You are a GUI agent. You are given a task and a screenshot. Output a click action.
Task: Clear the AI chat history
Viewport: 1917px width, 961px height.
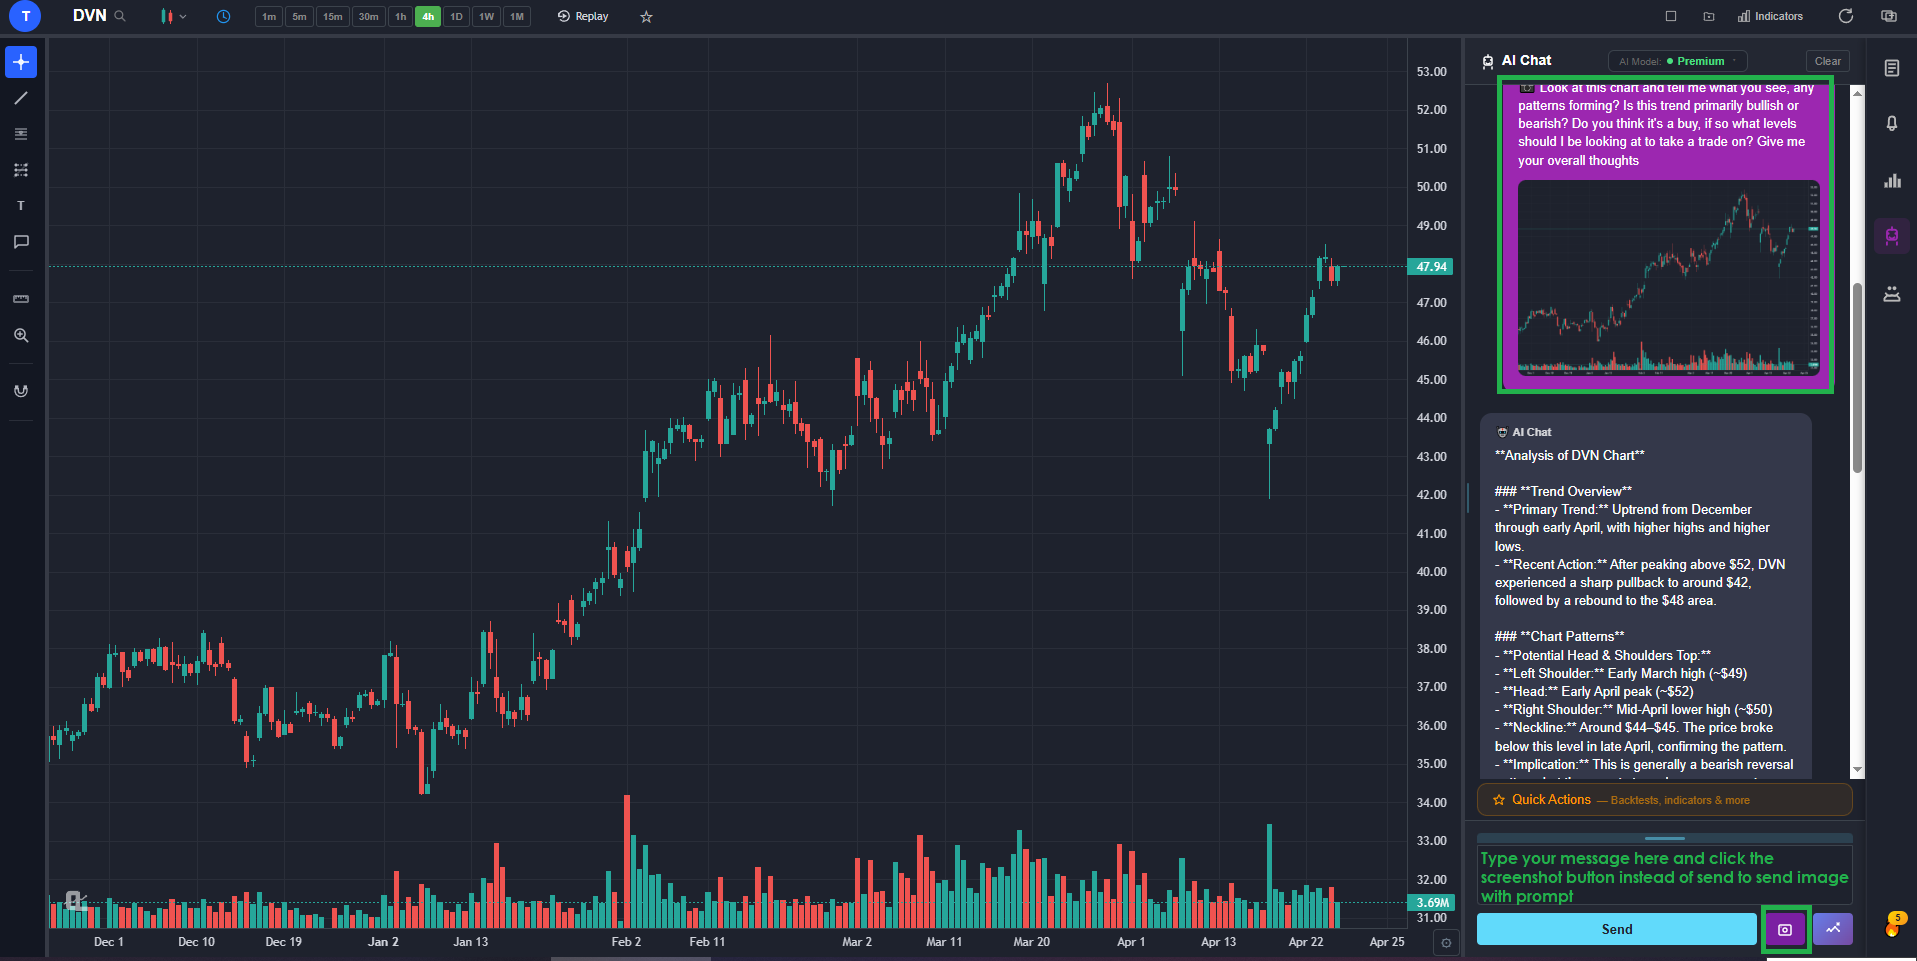[1828, 61]
